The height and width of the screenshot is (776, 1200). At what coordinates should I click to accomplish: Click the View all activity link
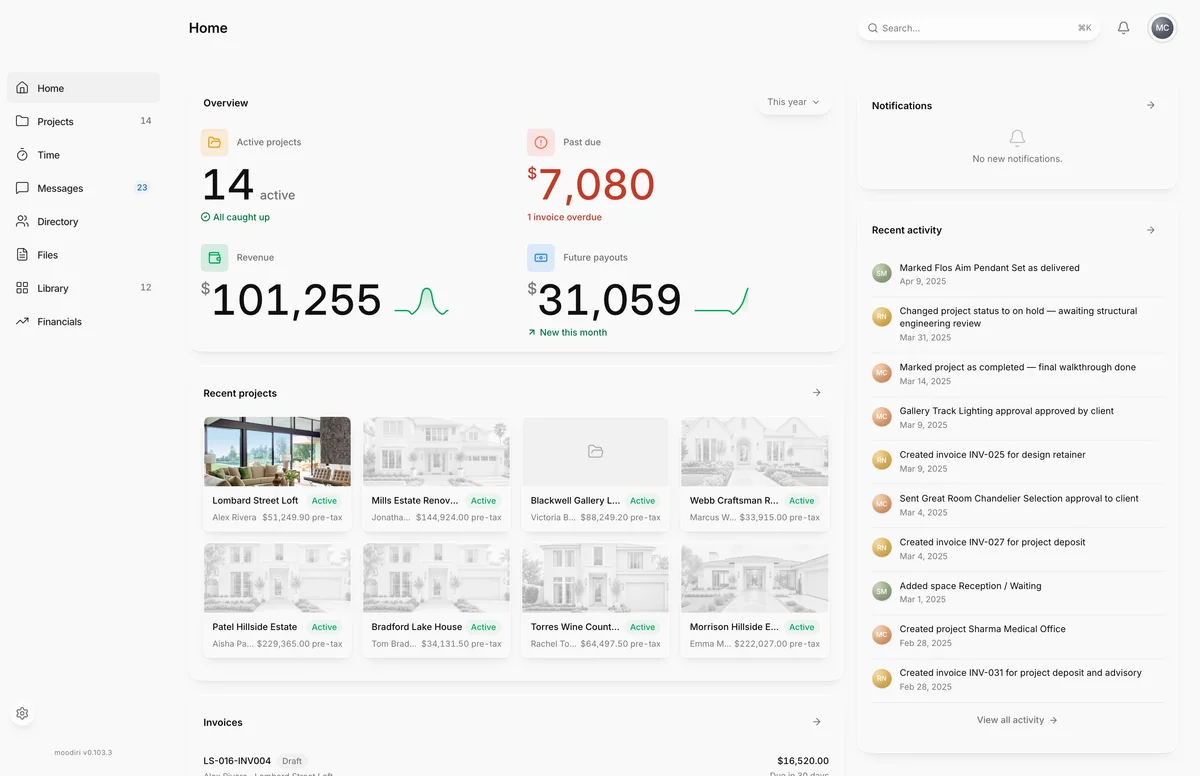(x=1017, y=720)
